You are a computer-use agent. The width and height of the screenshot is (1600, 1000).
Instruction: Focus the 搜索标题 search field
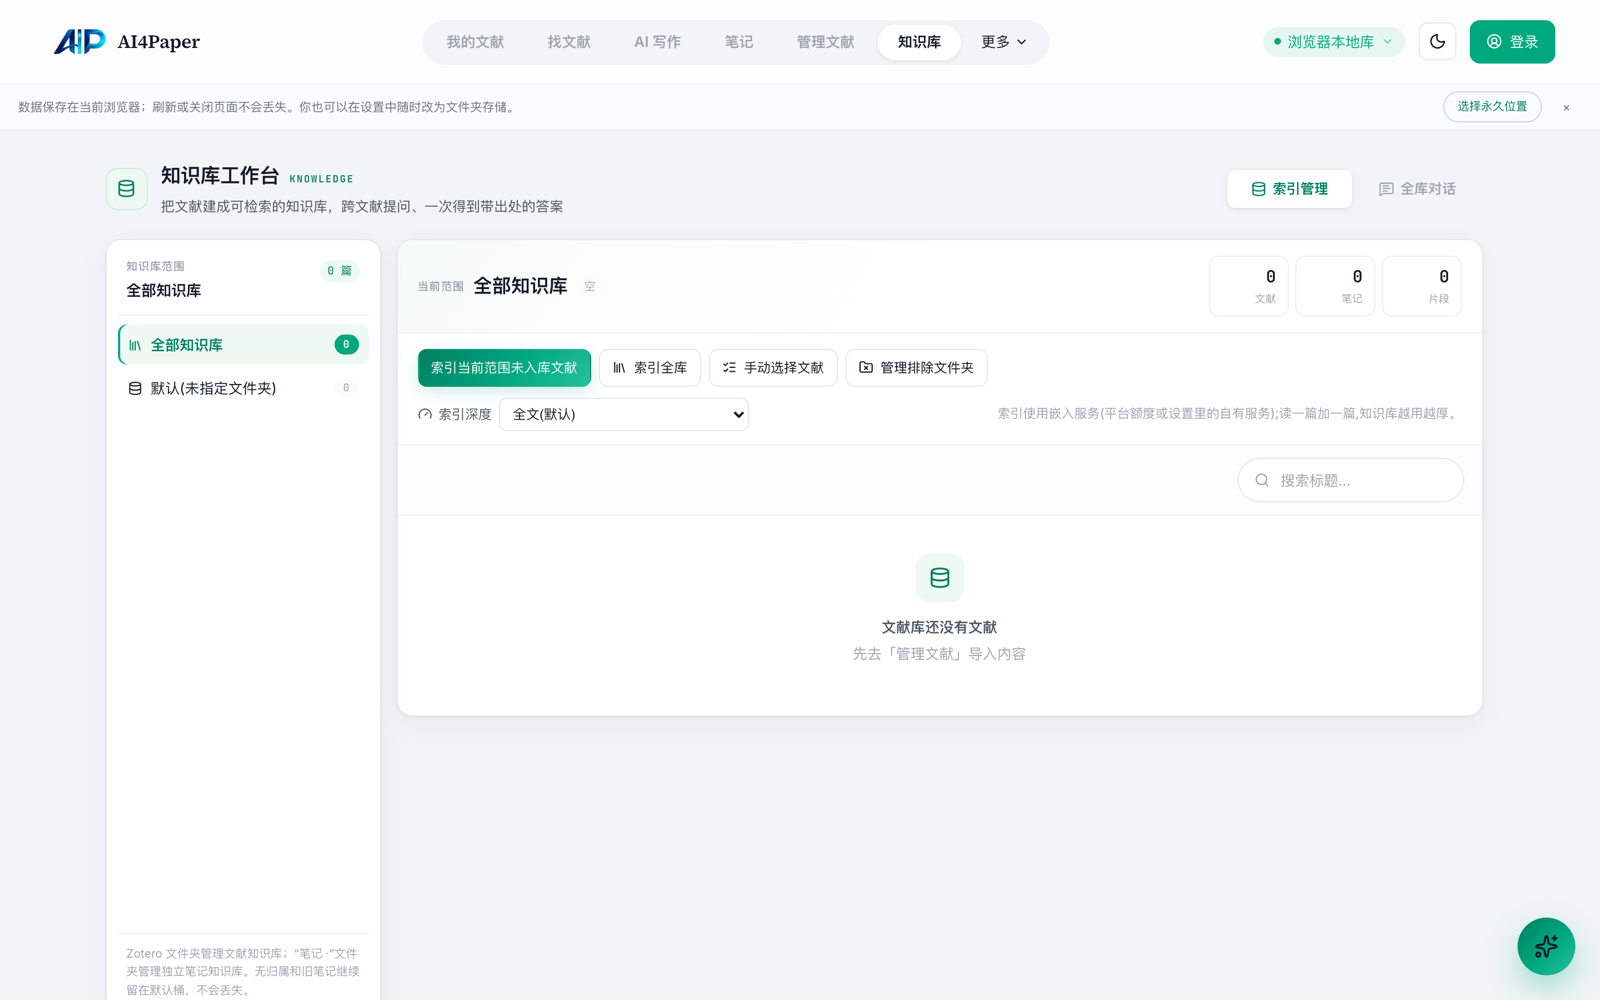[1351, 480]
